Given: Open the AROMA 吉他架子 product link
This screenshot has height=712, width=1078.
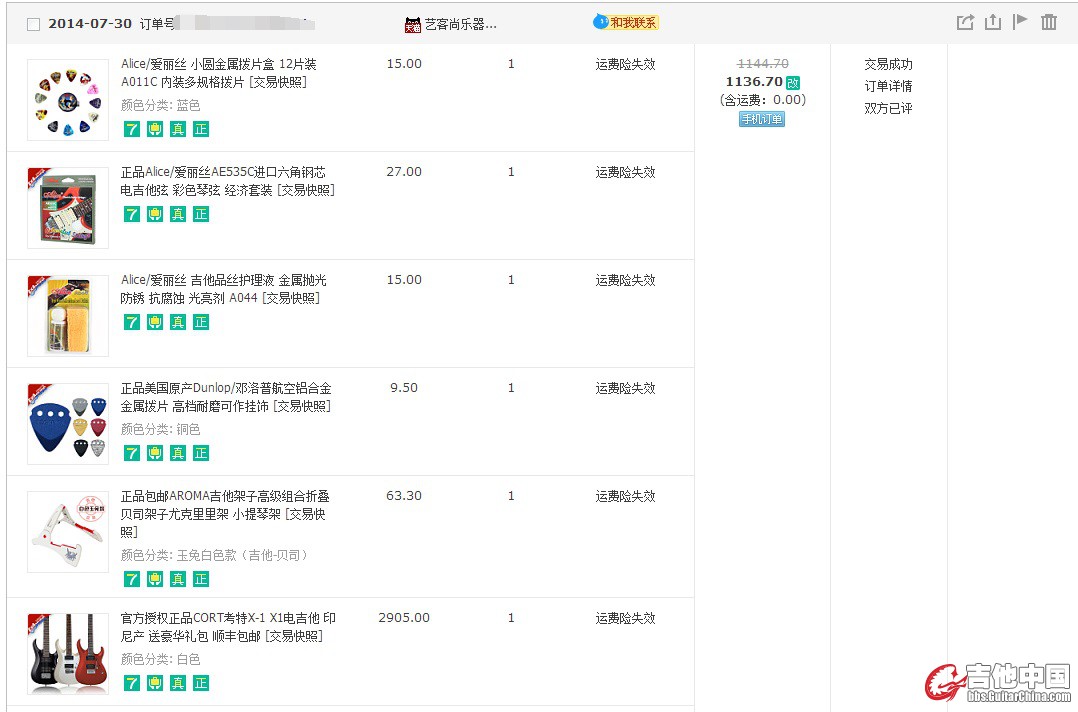Looking at the screenshot, I should [x=225, y=513].
